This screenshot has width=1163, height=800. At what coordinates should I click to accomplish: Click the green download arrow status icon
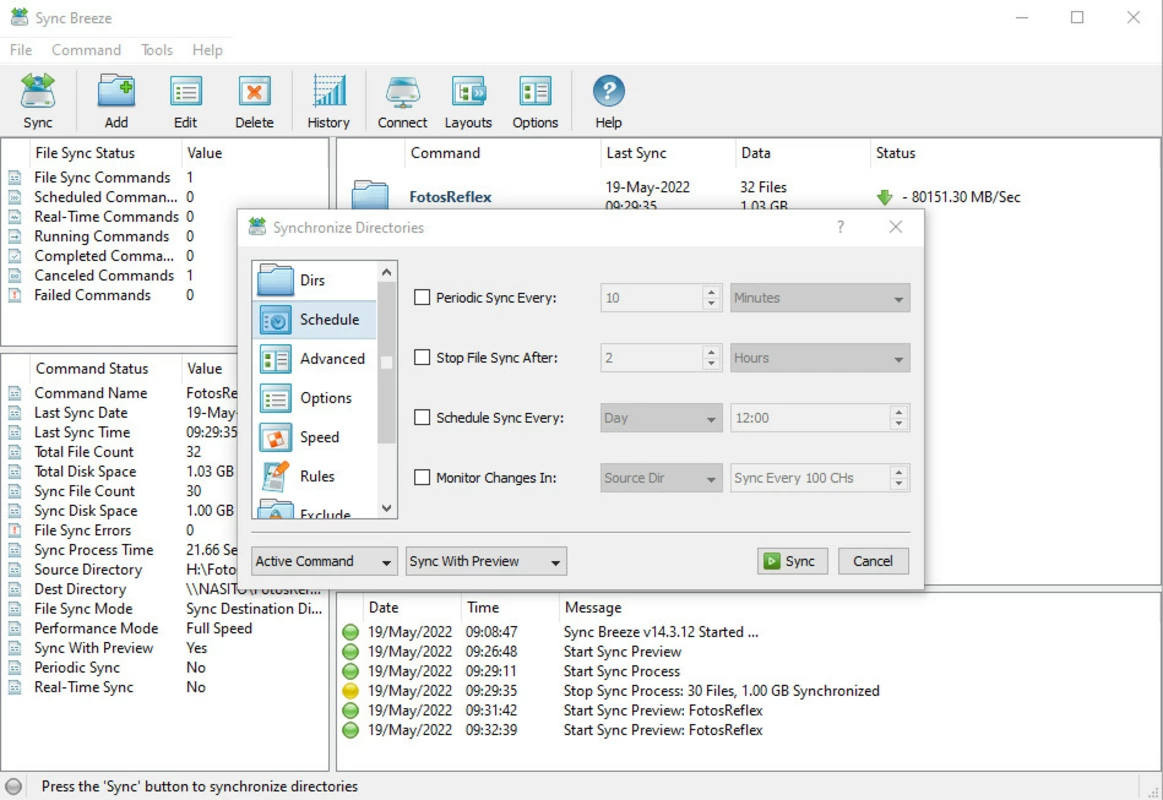[x=884, y=197]
